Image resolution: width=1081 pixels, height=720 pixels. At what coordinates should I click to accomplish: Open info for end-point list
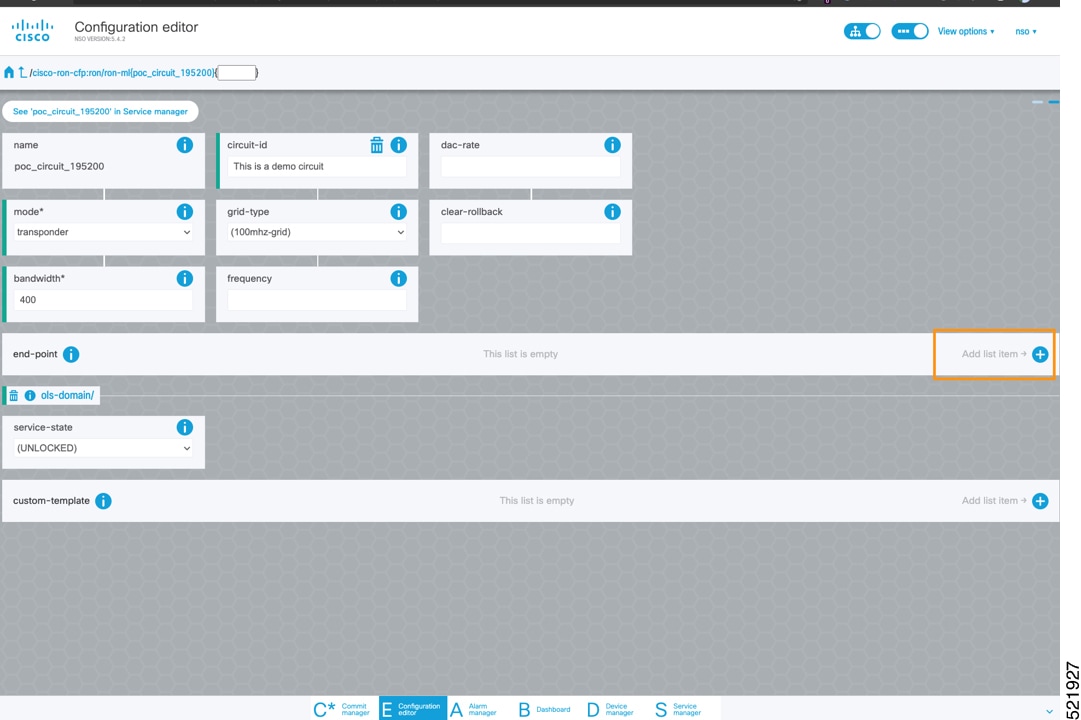[x=71, y=354]
